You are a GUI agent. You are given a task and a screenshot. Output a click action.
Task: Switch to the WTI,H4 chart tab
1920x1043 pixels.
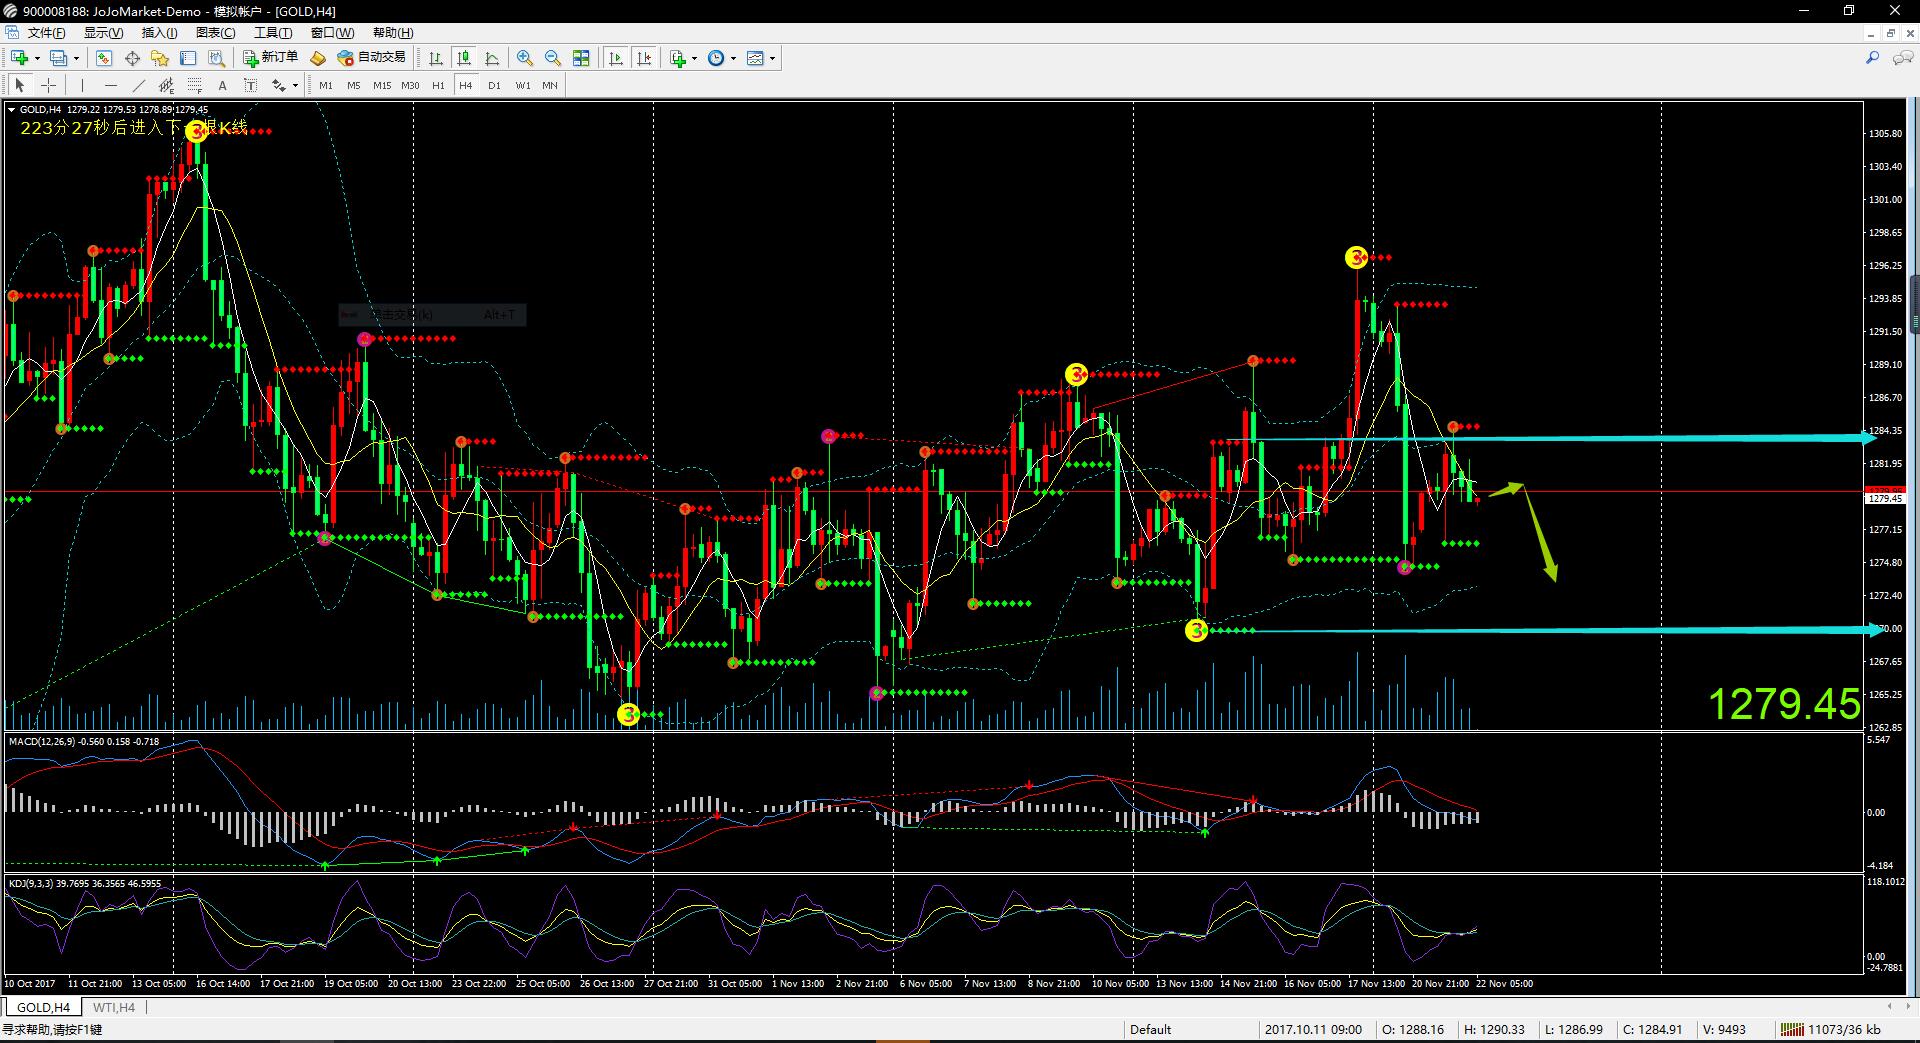[x=114, y=1007]
